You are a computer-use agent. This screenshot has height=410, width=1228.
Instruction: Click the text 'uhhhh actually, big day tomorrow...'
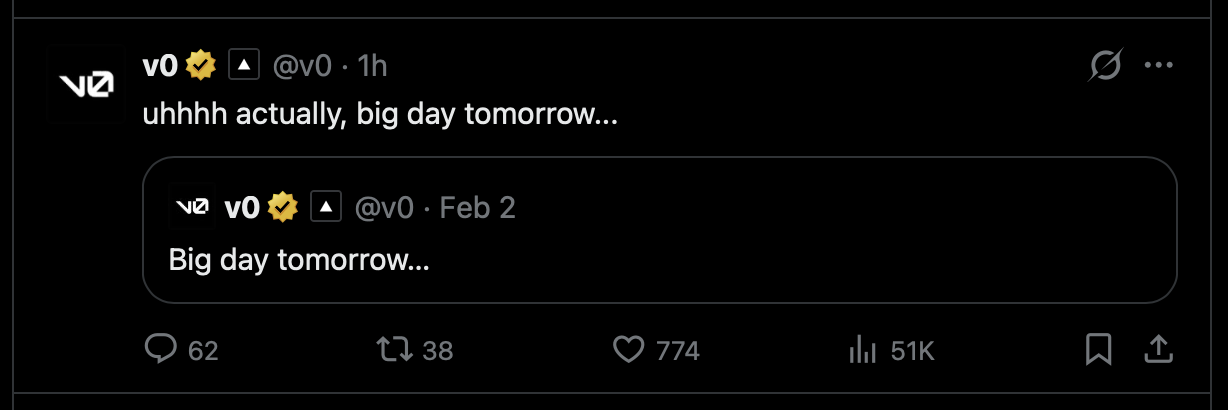click(x=380, y=115)
